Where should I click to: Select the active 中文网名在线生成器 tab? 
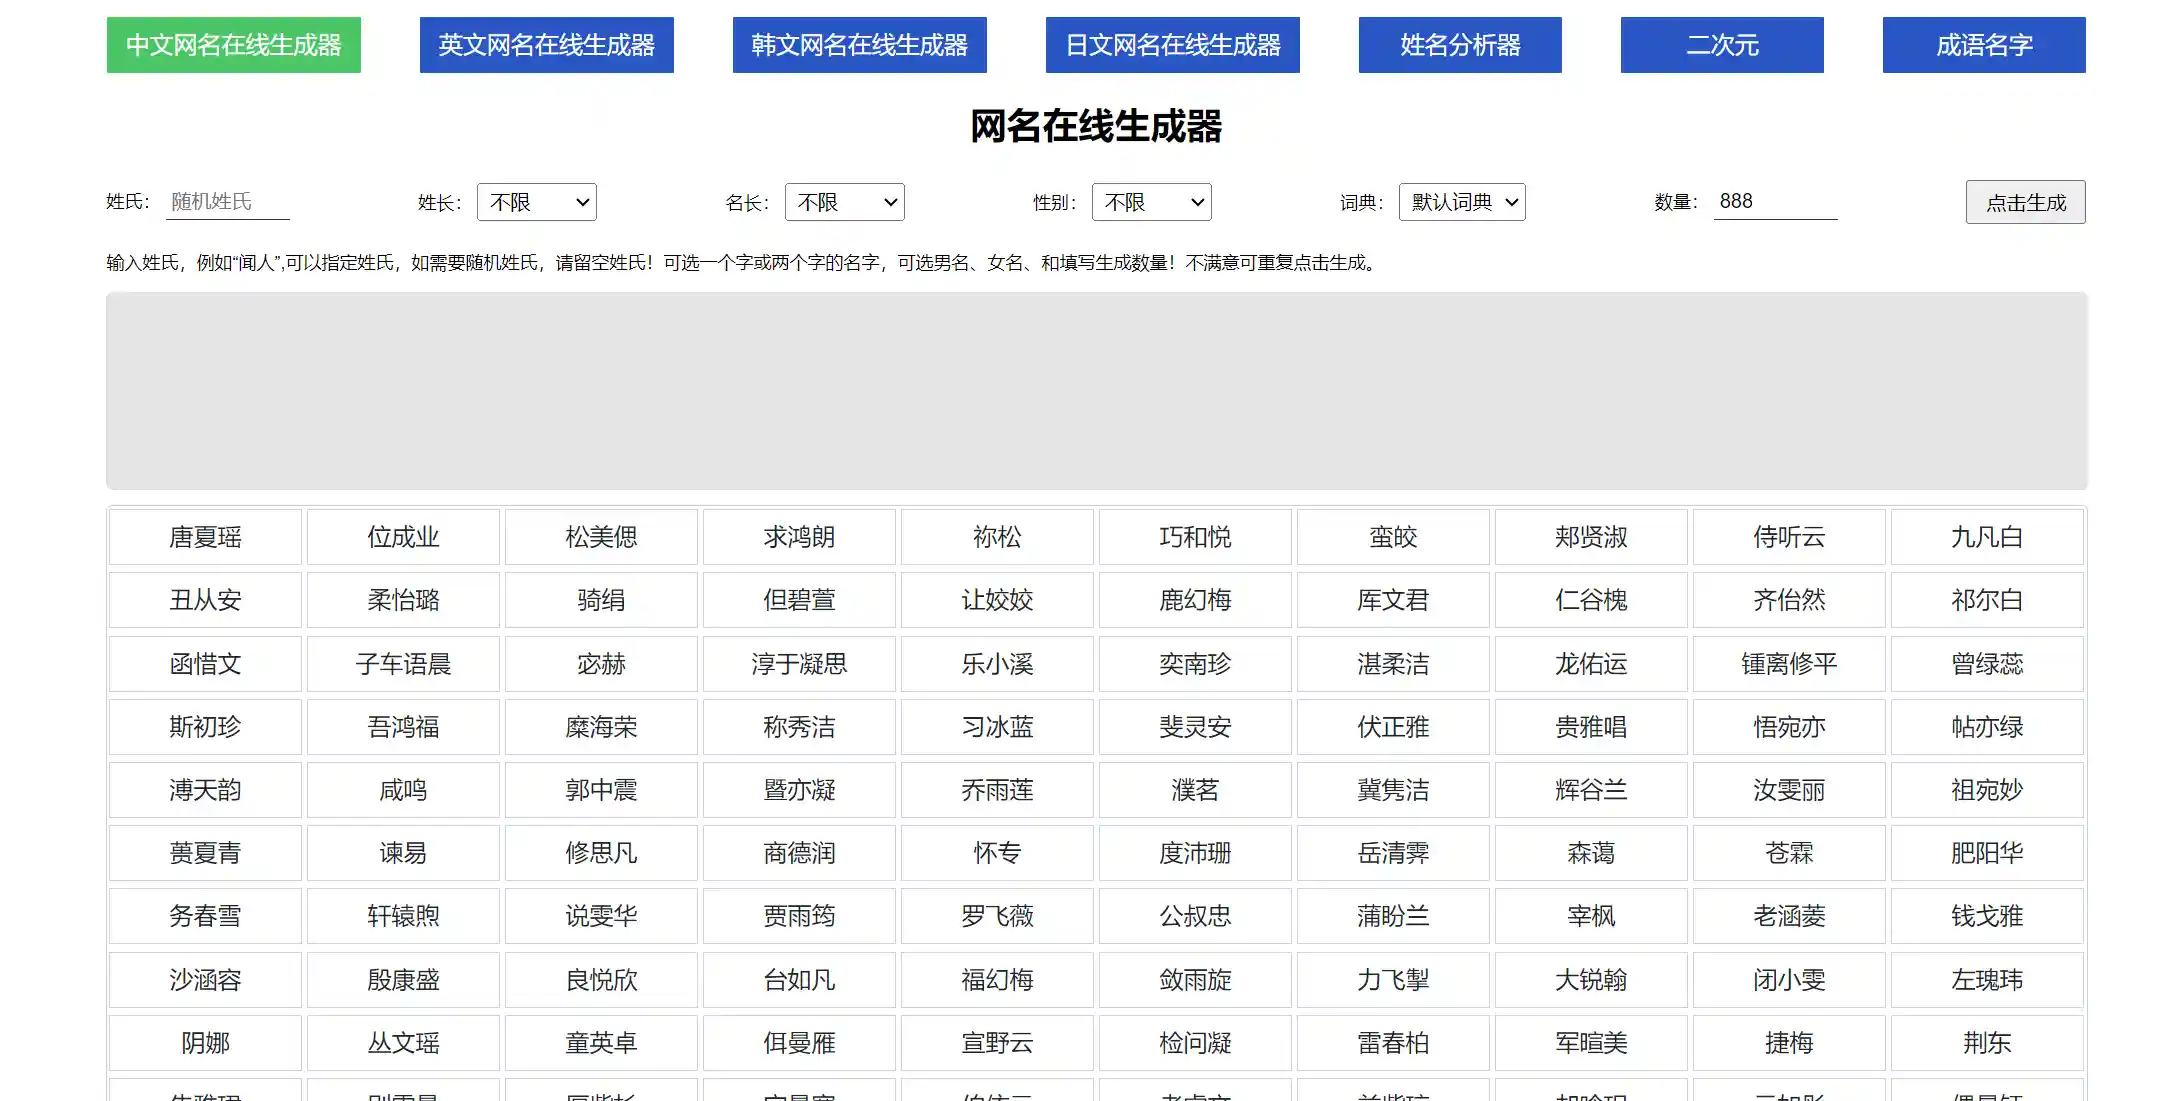point(233,45)
